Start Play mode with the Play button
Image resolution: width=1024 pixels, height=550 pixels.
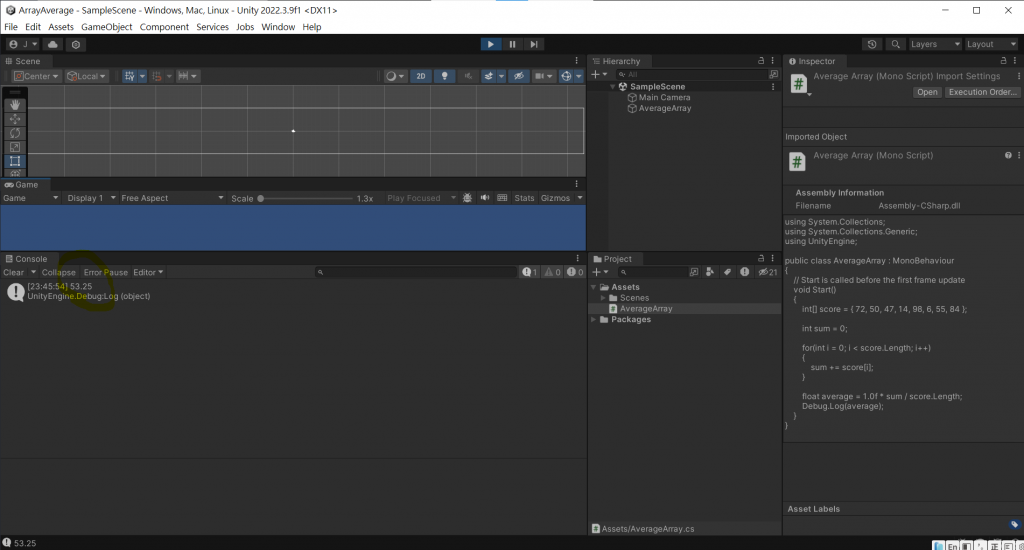[490, 44]
